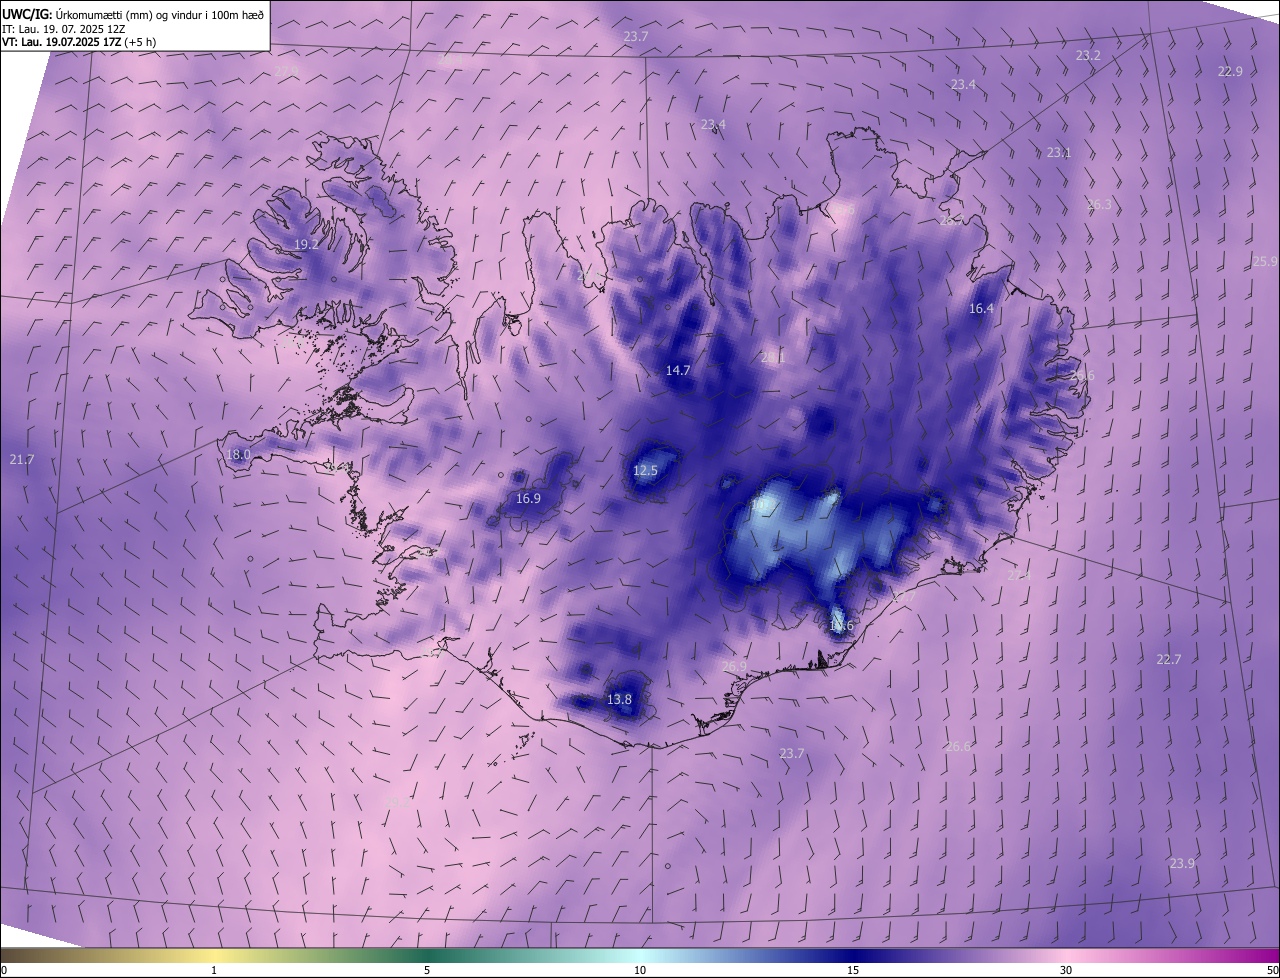The height and width of the screenshot is (978, 1280).
Task: Click the 18.0 value on the peninsula tip
Action: [238, 454]
